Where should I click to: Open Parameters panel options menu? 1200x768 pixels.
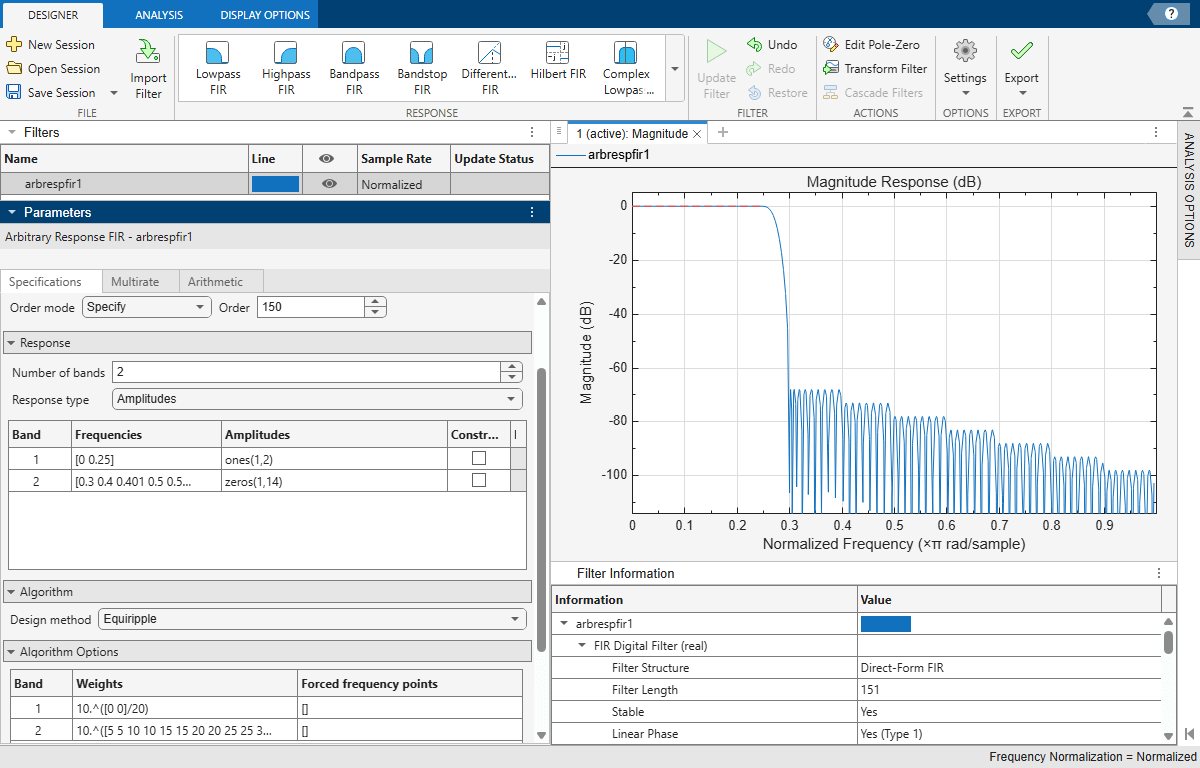pos(533,212)
